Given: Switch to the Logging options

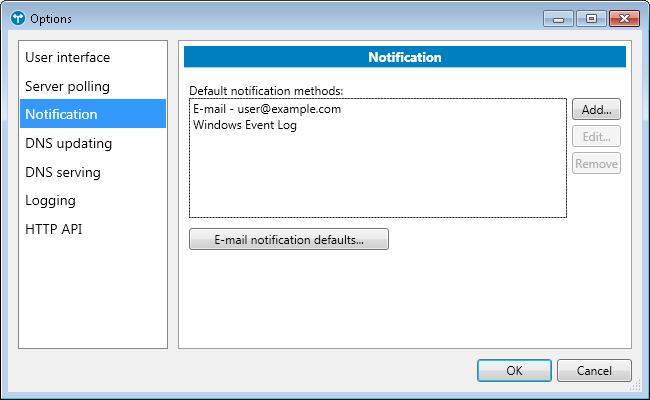Looking at the screenshot, I should click(x=50, y=200).
